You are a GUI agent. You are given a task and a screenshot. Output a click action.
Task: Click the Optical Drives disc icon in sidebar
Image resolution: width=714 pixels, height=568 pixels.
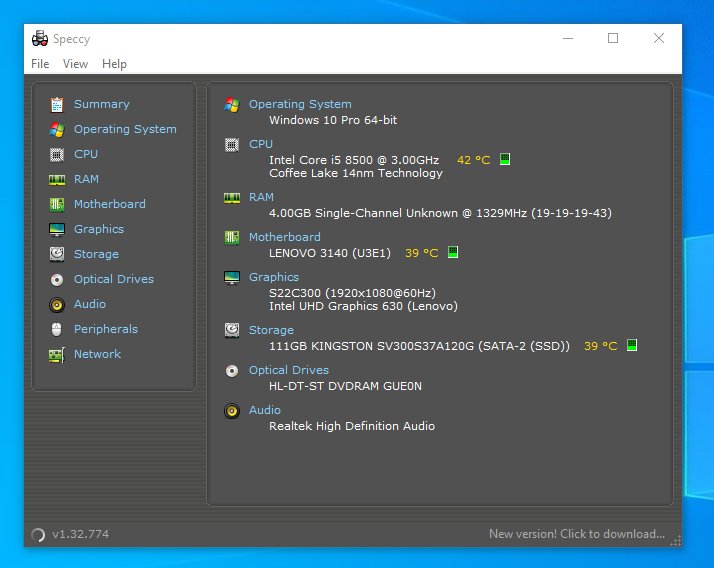[57, 280]
